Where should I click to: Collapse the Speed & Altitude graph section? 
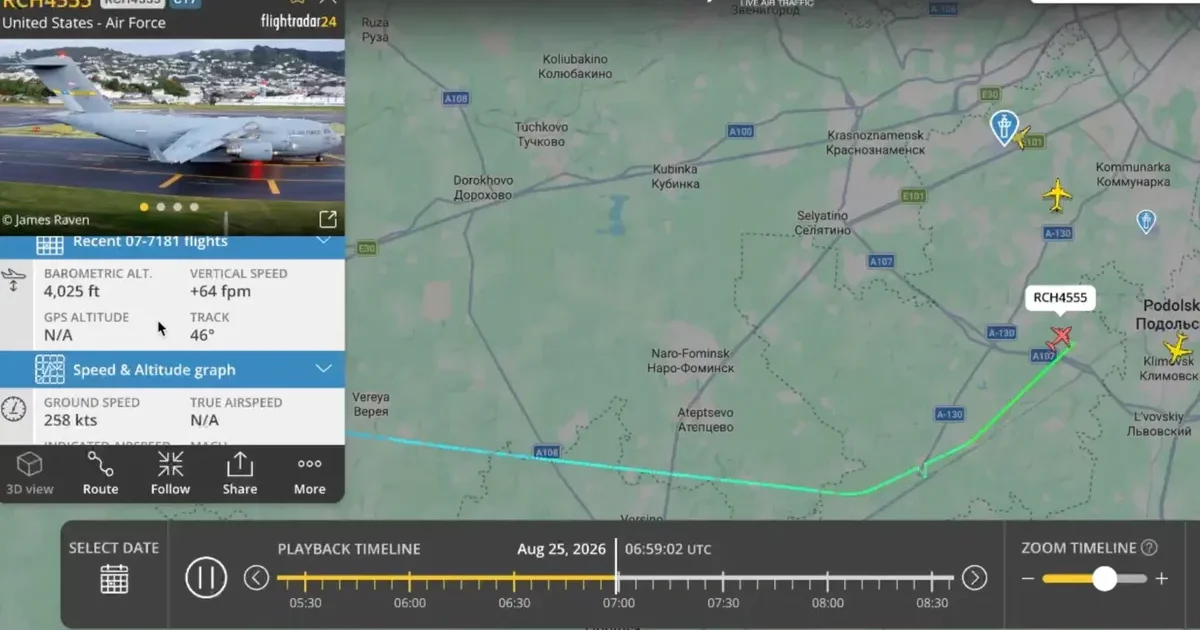tap(323, 369)
